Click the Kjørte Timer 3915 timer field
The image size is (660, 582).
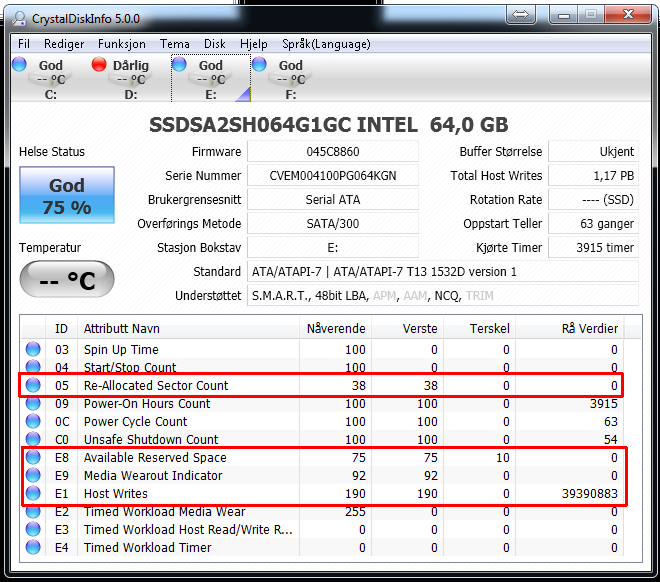593,247
